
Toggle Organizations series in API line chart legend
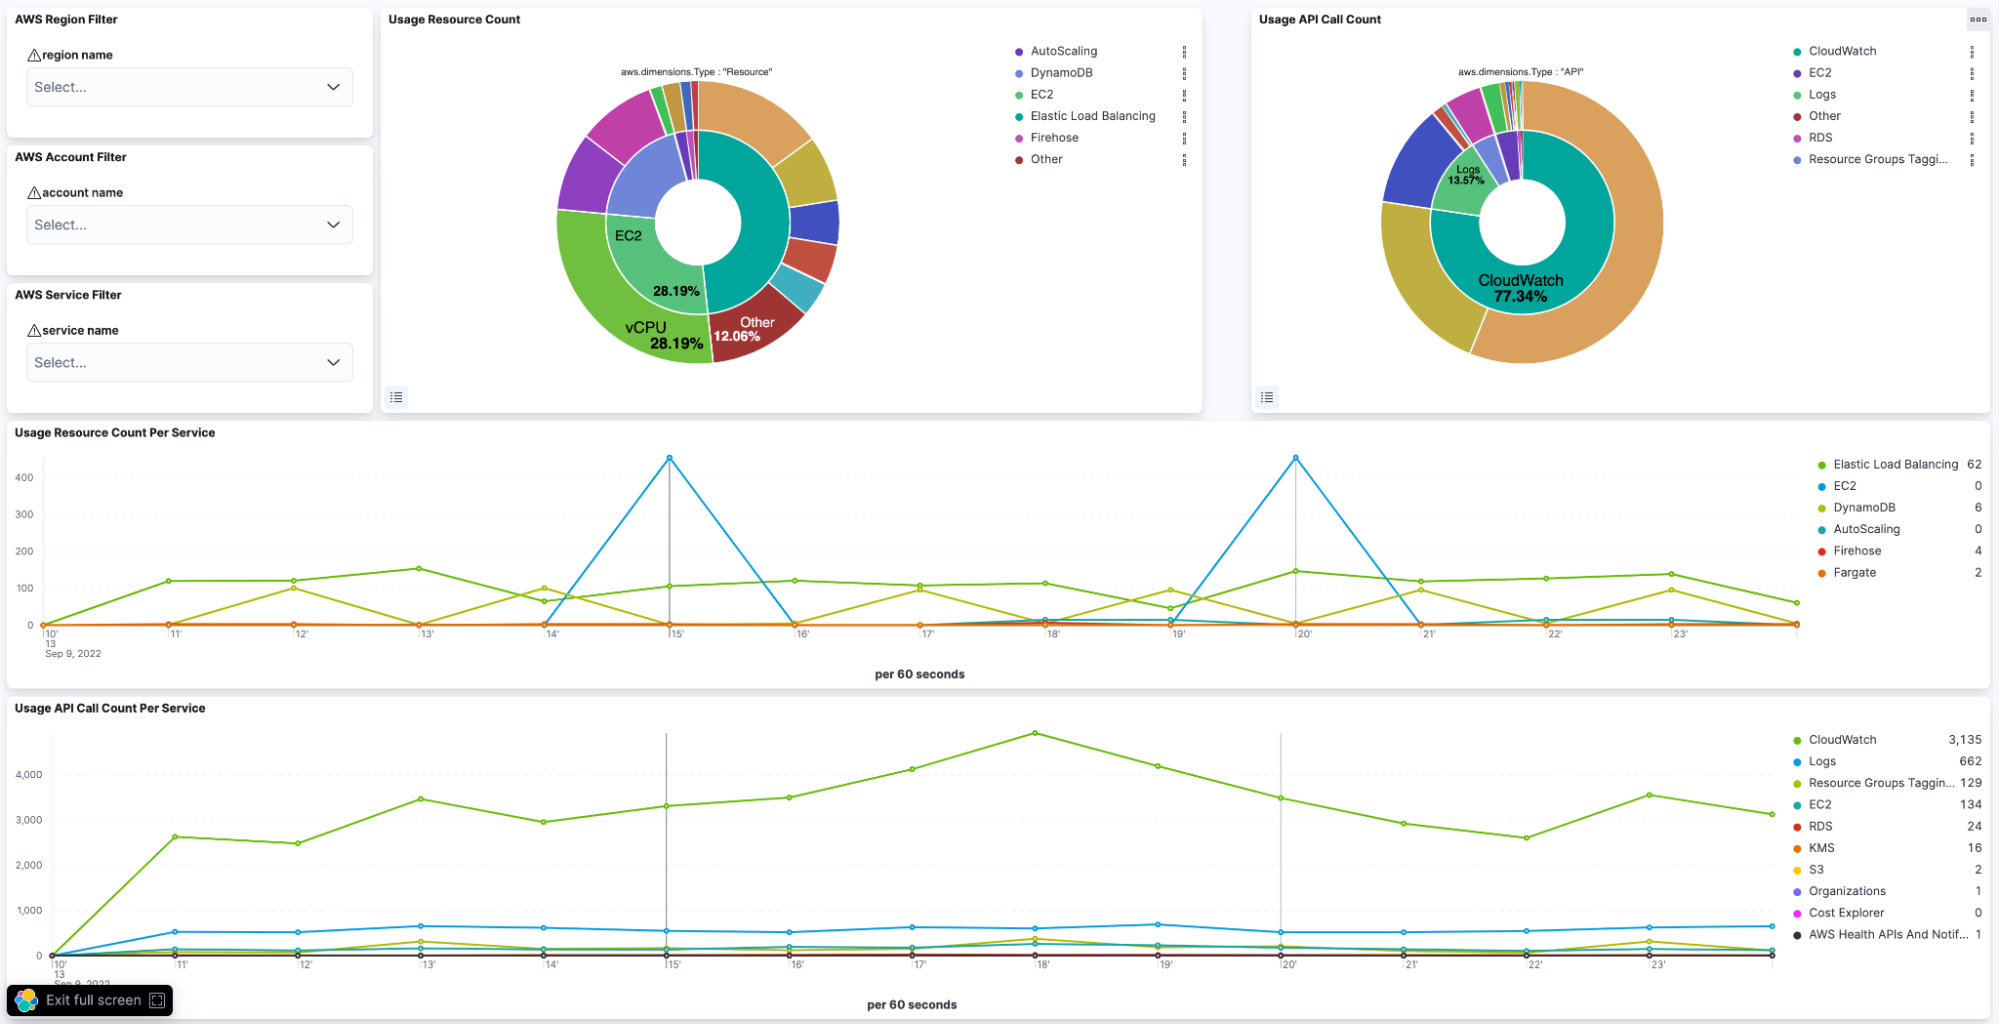[1847, 891]
